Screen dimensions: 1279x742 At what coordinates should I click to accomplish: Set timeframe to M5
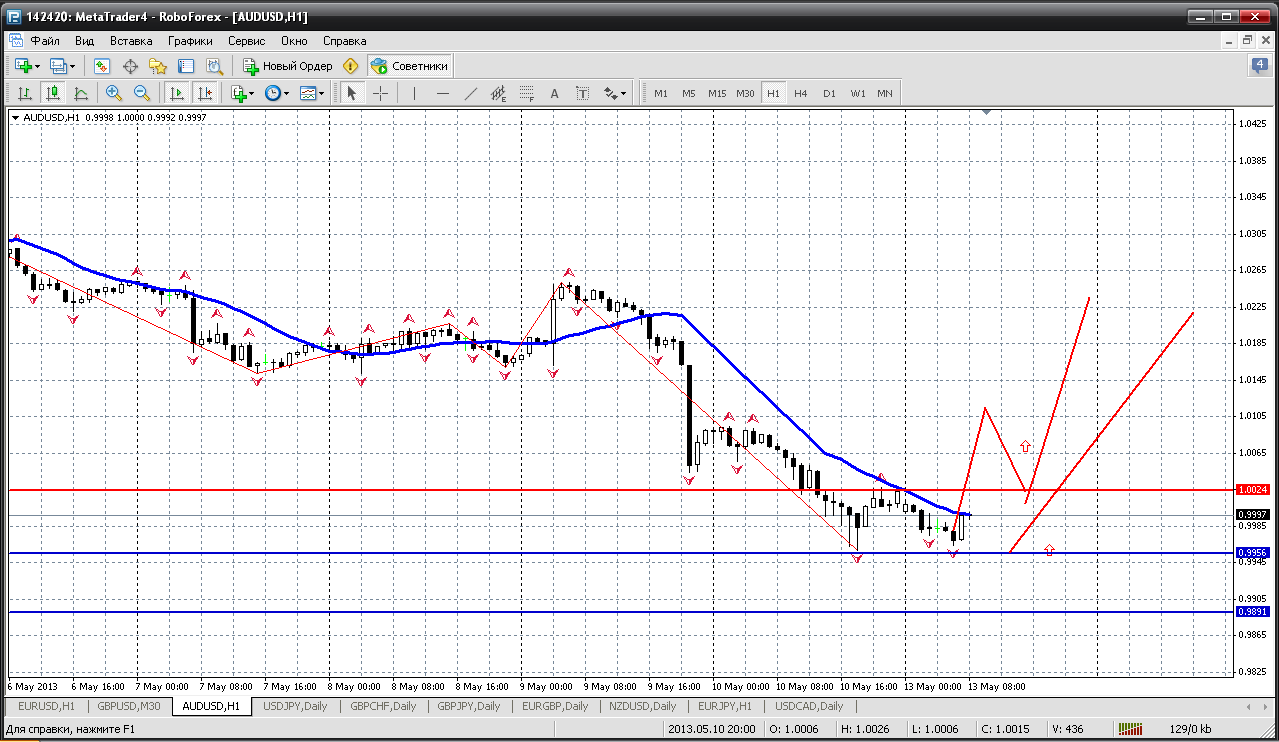pos(689,93)
